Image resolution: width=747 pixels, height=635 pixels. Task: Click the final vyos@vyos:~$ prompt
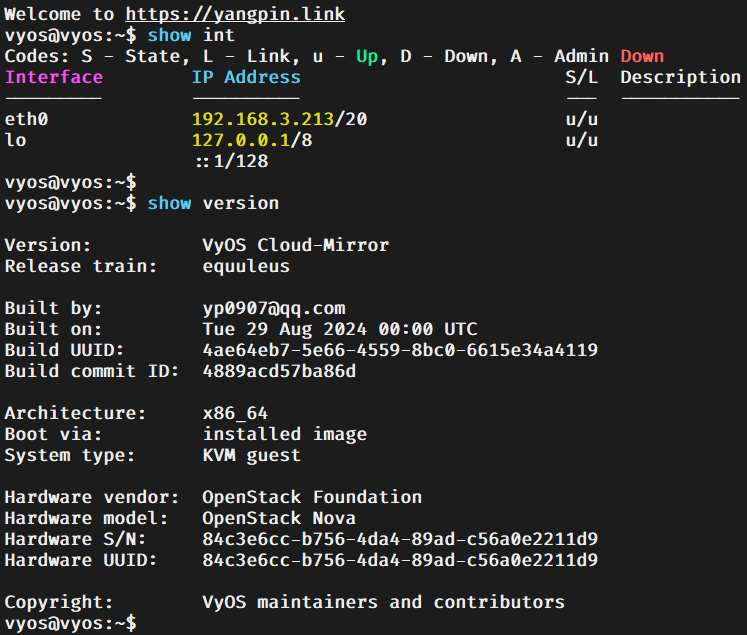click(x=71, y=623)
